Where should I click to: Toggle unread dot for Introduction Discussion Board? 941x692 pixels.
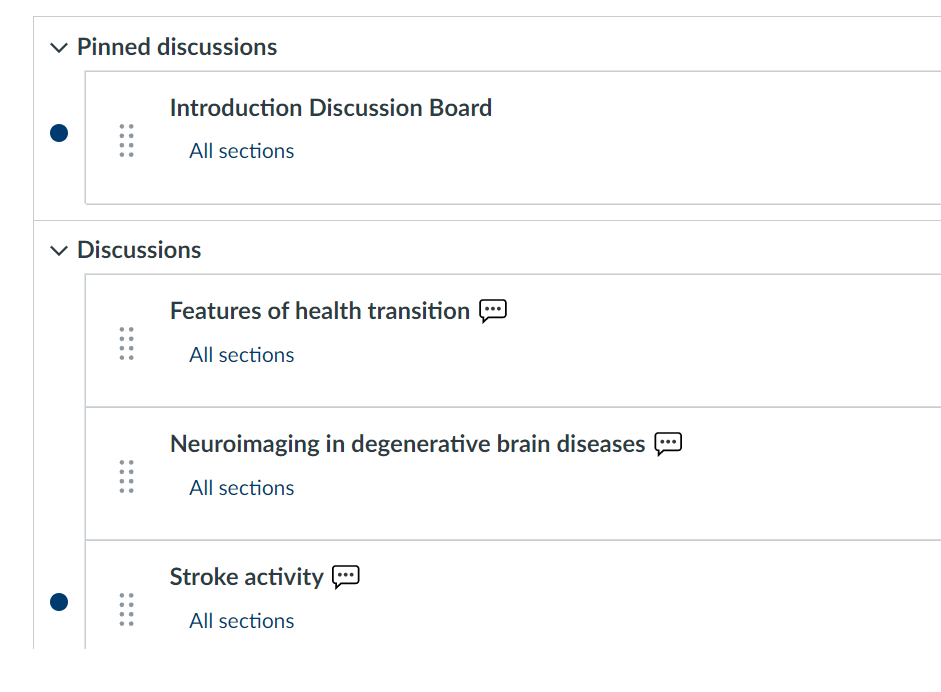59,133
